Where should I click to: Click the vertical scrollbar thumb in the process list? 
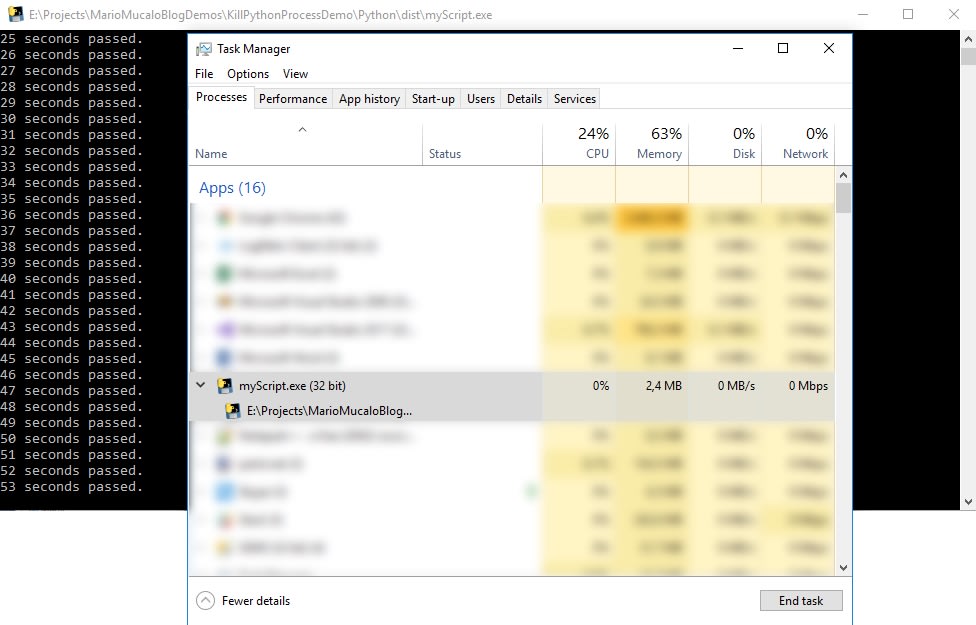tap(843, 198)
